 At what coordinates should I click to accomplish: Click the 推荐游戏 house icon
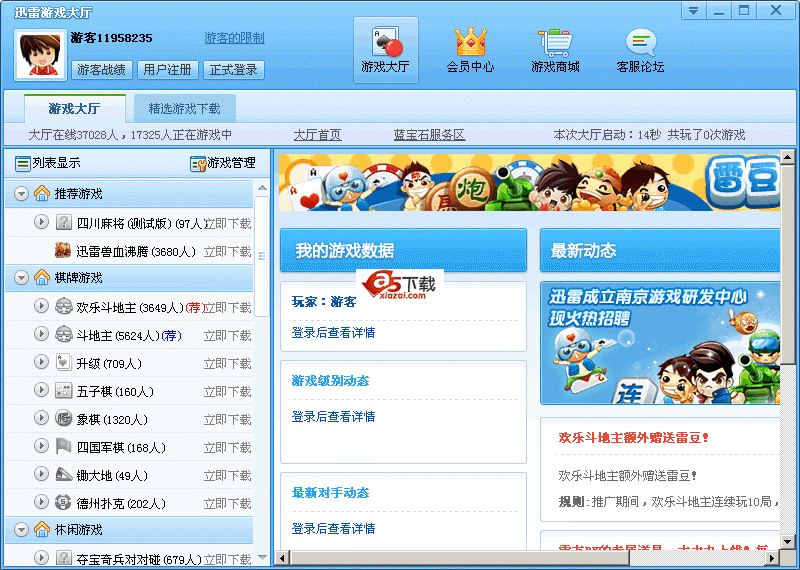(x=42, y=193)
